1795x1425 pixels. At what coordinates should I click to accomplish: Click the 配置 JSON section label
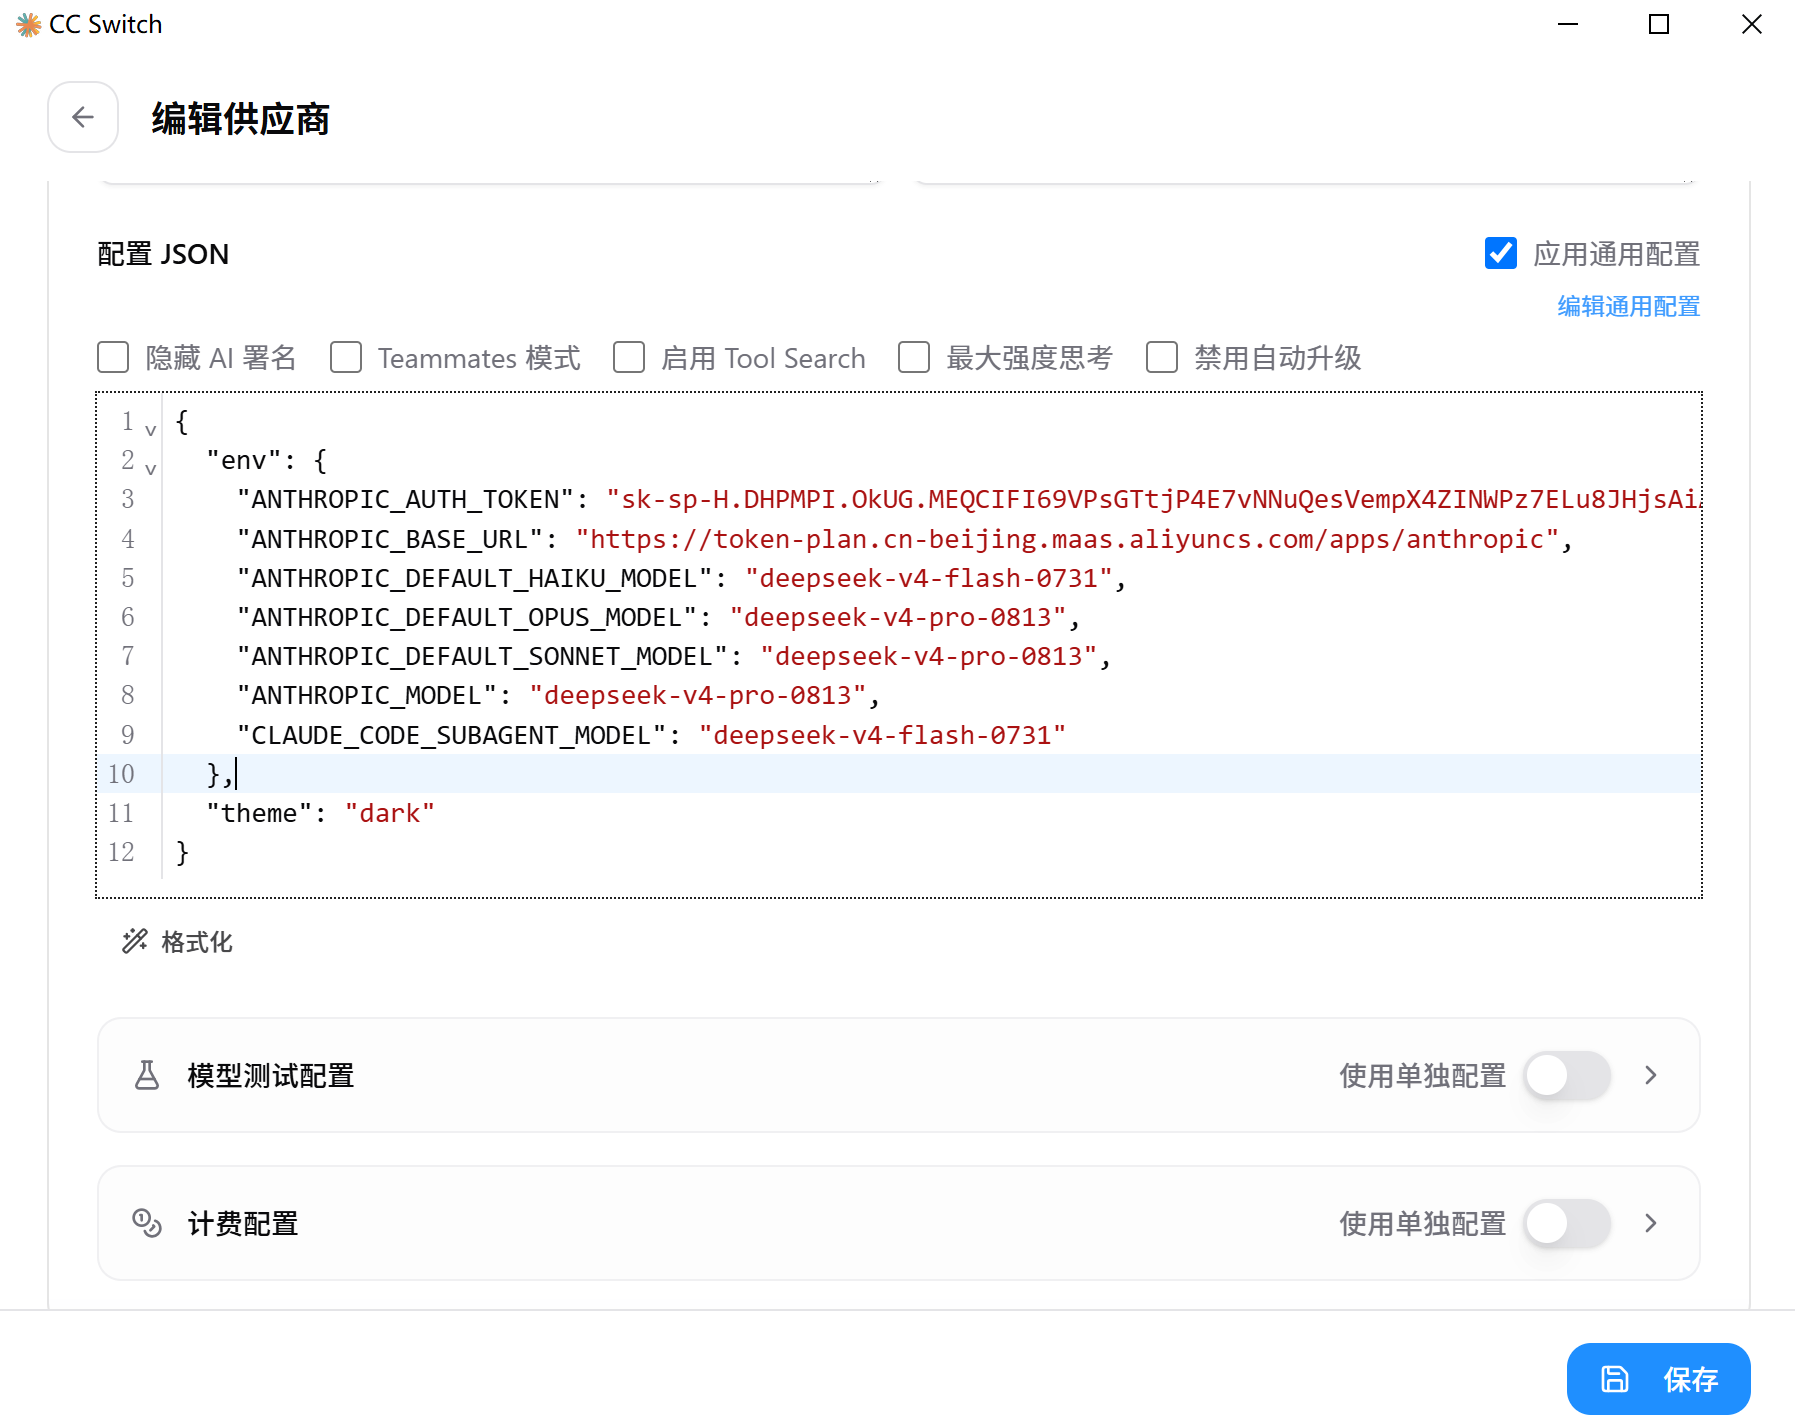point(163,254)
